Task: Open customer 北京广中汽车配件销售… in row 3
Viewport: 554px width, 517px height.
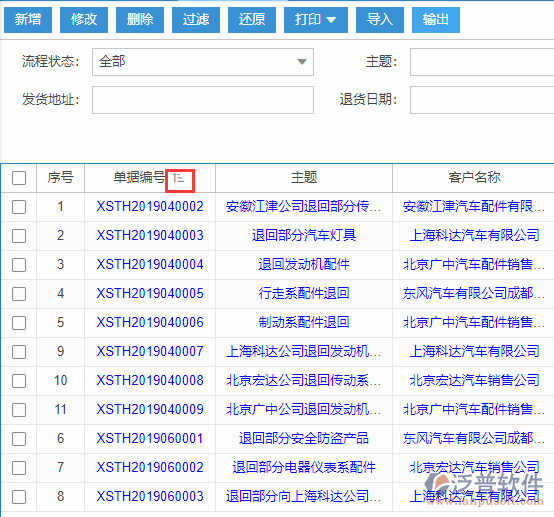Action: pos(474,265)
